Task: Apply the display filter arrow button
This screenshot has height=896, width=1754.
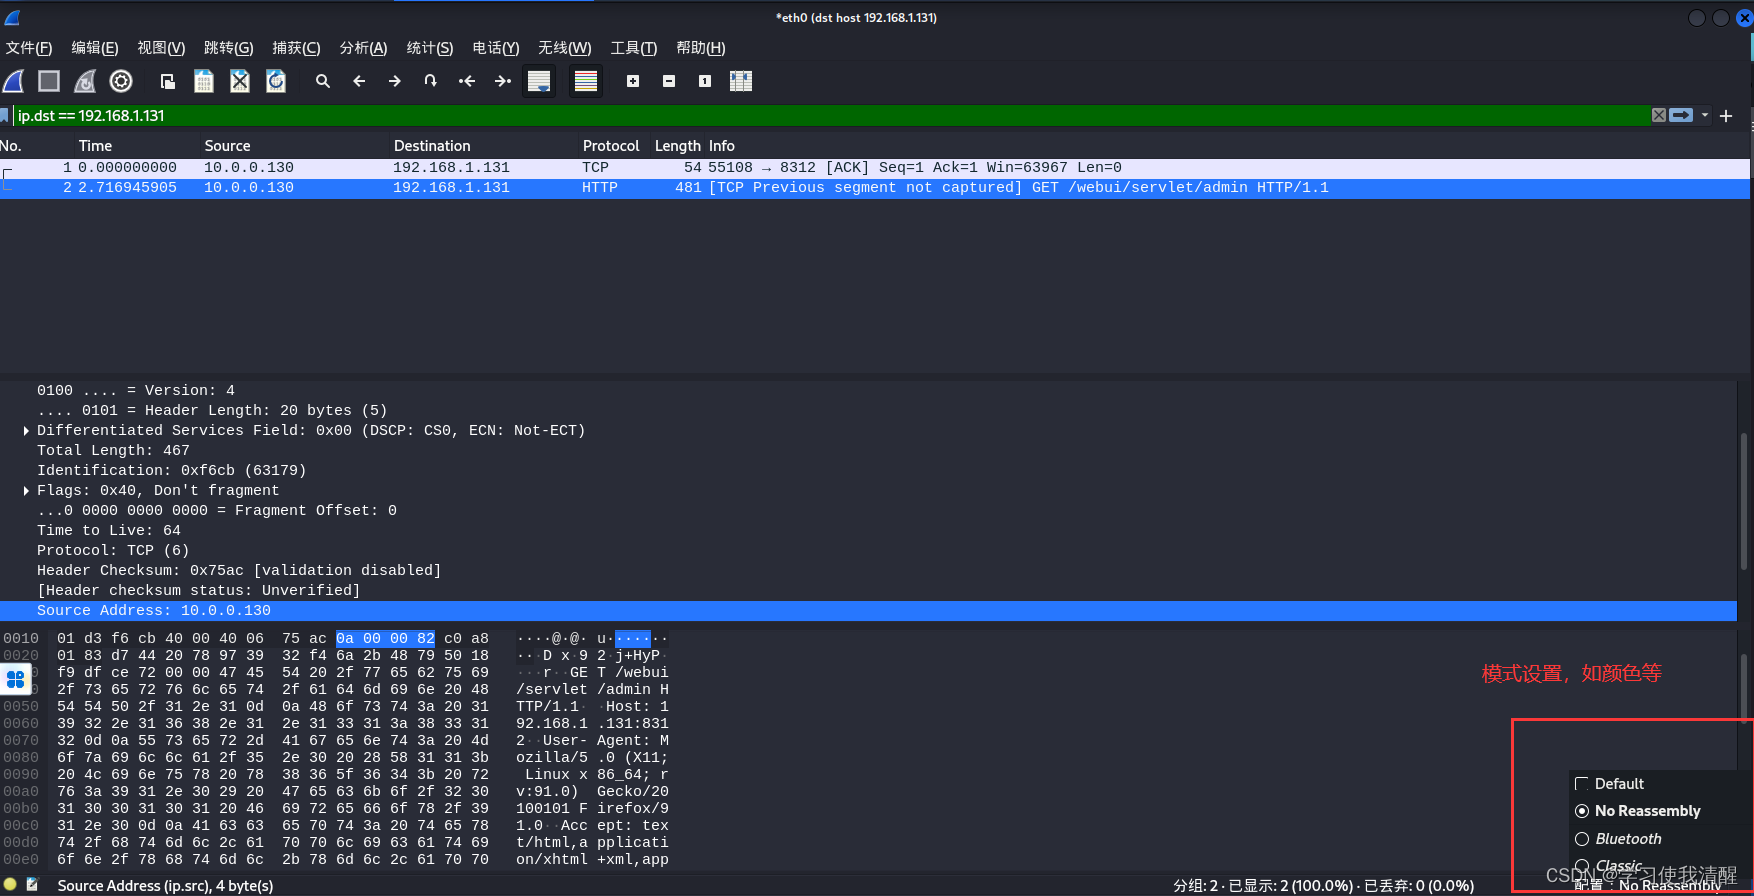Action: [1682, 115]
